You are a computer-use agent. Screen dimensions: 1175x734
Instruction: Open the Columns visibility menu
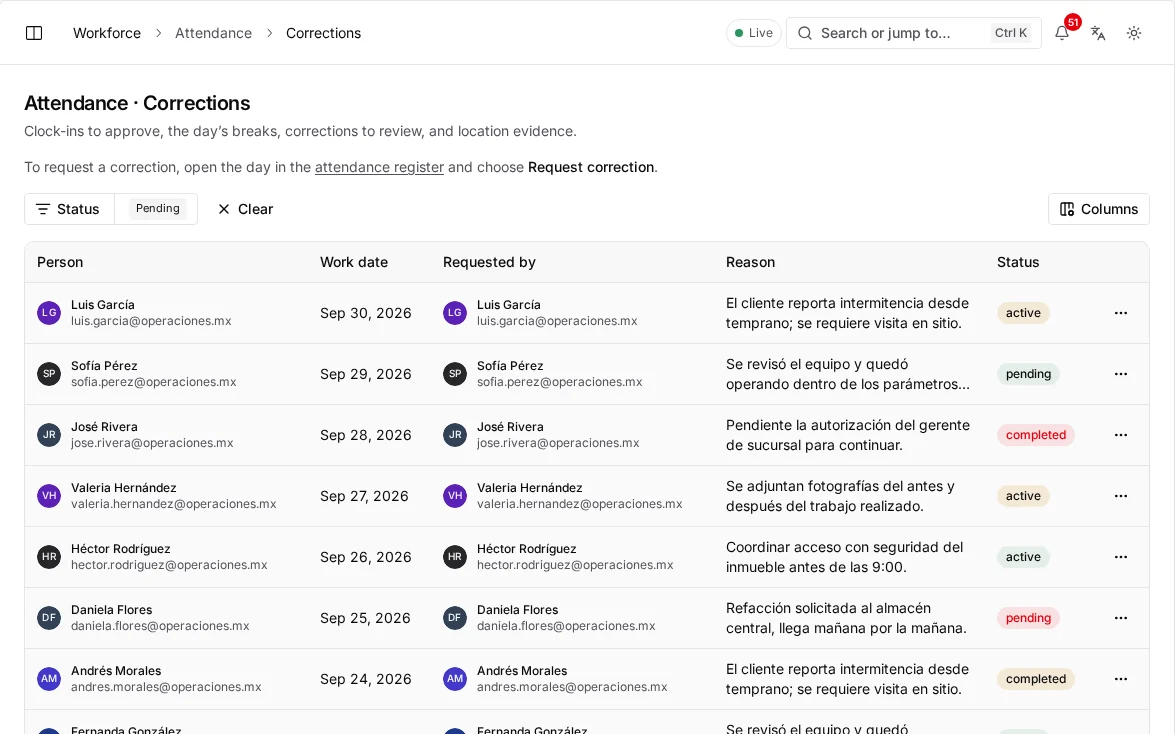pos(1099,209)
